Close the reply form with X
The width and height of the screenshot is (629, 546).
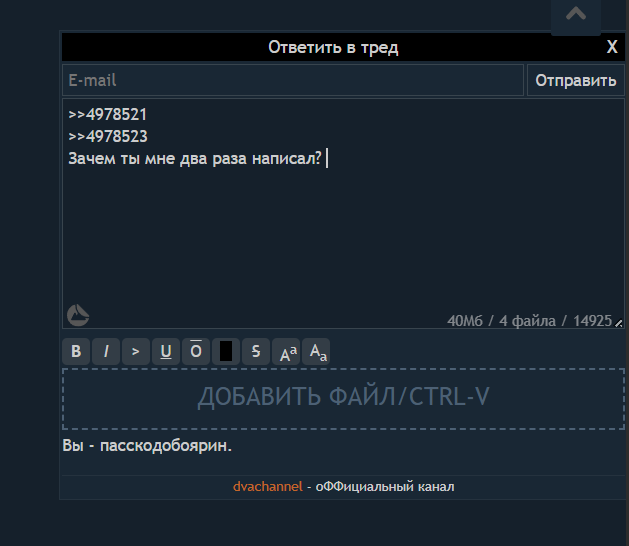pyautogui.click(x=612, y=47)
